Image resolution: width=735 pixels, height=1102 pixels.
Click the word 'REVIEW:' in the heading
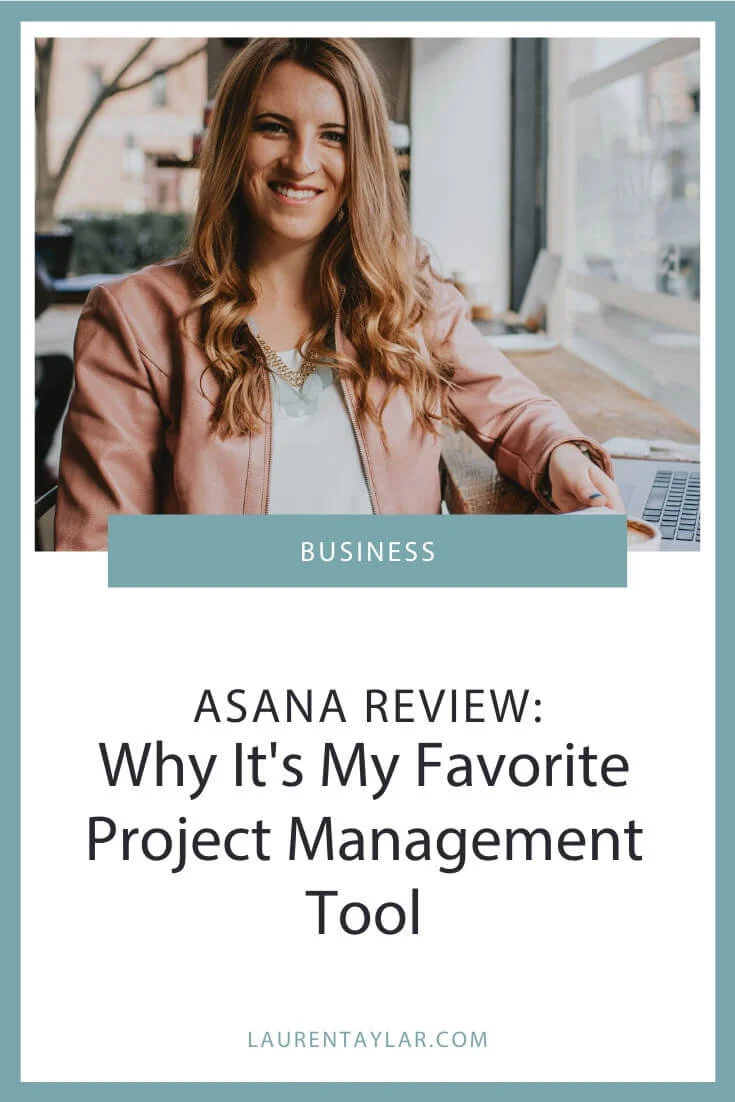tap(454, 706)
